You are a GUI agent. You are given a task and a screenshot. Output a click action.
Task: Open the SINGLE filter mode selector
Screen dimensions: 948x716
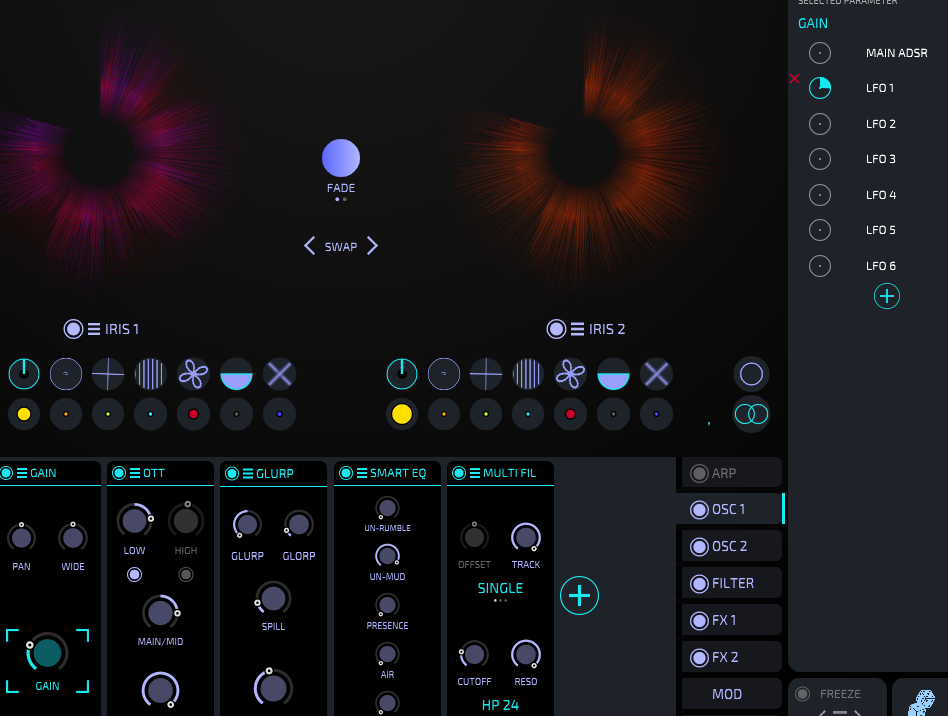point(500,588)
